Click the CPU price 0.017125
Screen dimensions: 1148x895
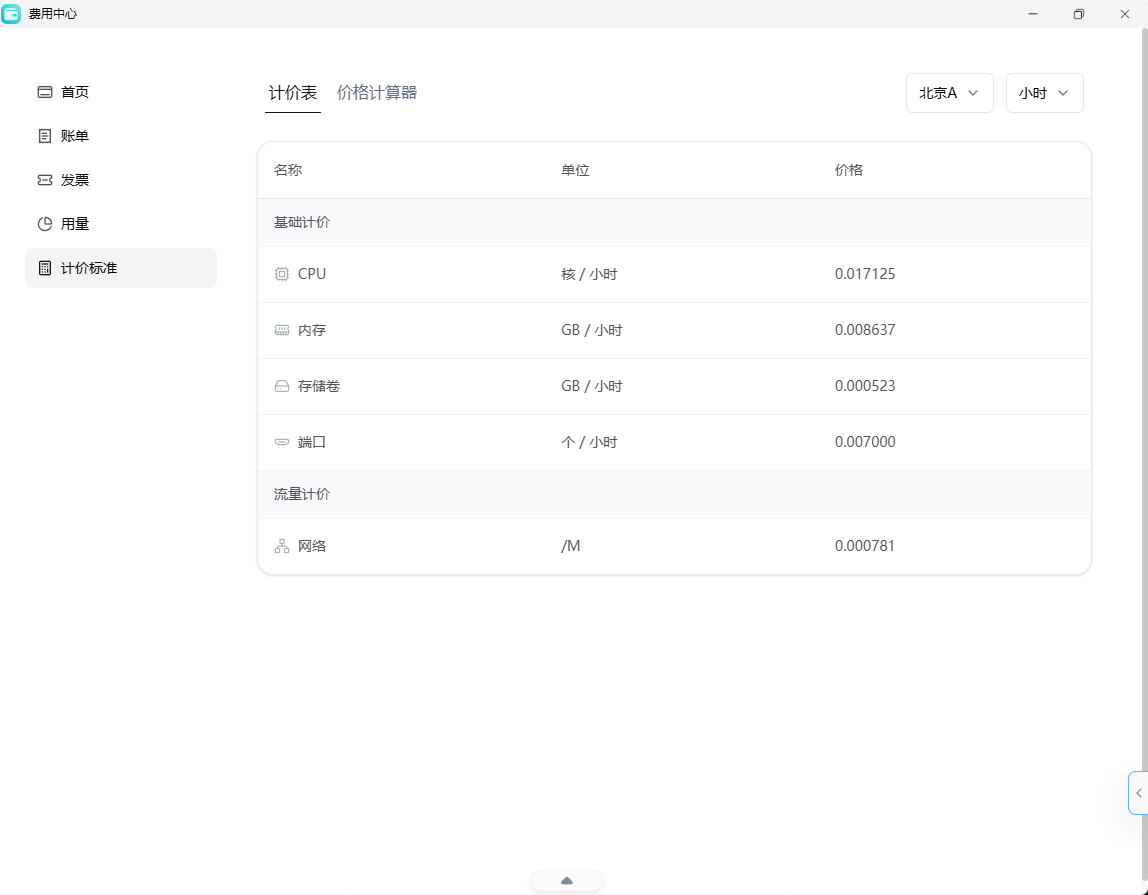tap(865, 274)
